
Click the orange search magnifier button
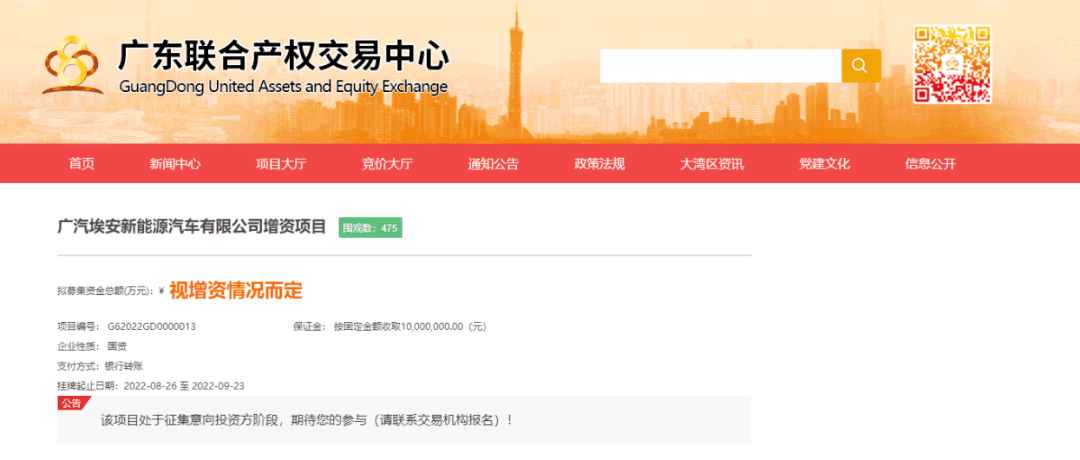tap(861, 66)
